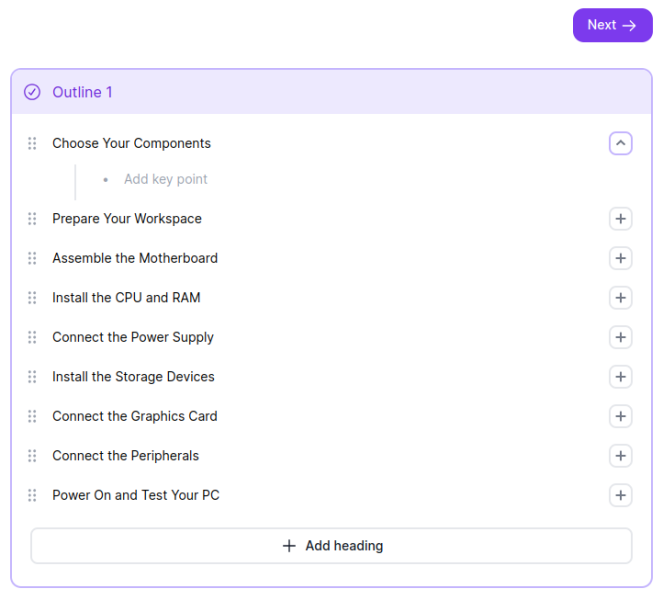The width and height of the screenshot is (663, 600).
Task: Expand key points for Connect the Peripherals
Action: (x=620, y=456)
